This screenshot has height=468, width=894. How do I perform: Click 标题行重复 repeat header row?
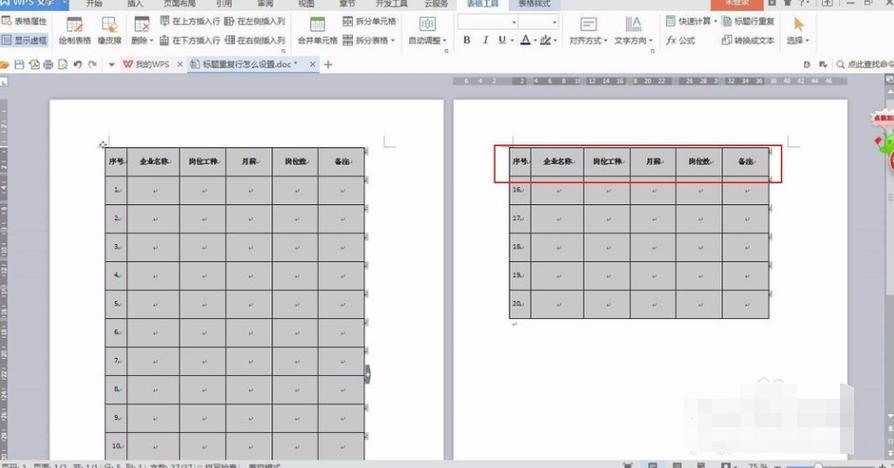[748, 21]
